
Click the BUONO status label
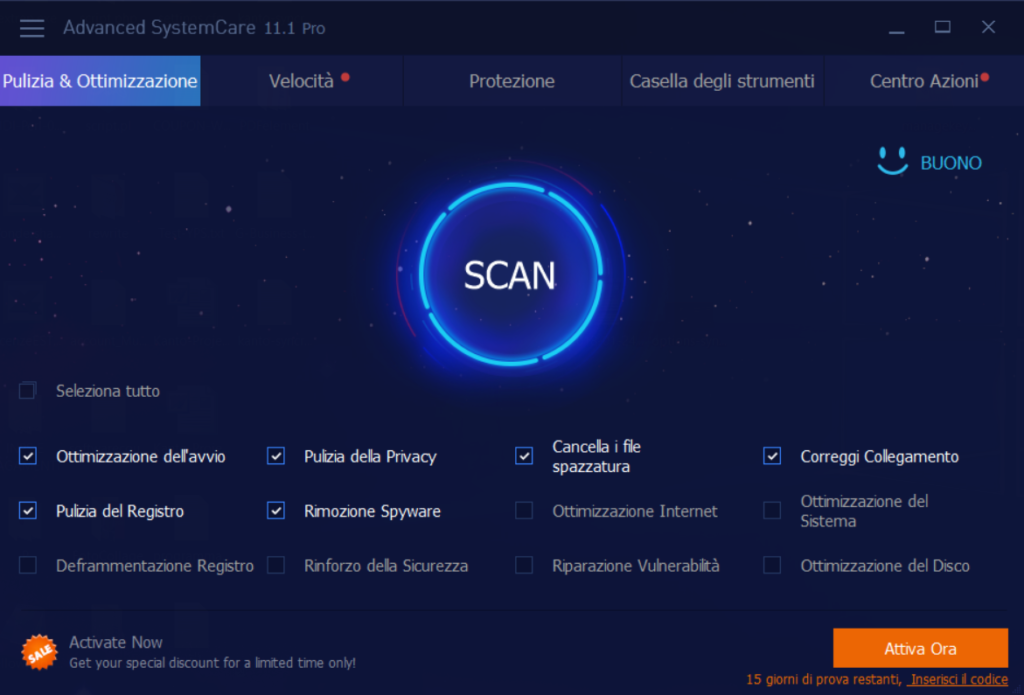951,163
